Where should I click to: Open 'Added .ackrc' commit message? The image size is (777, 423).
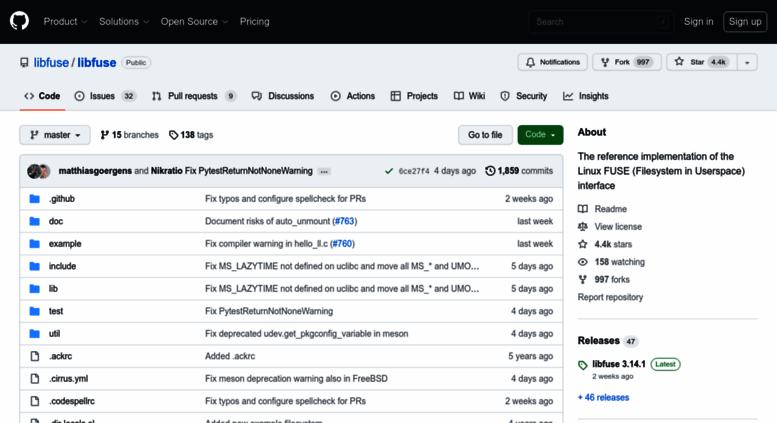point(230,356)
